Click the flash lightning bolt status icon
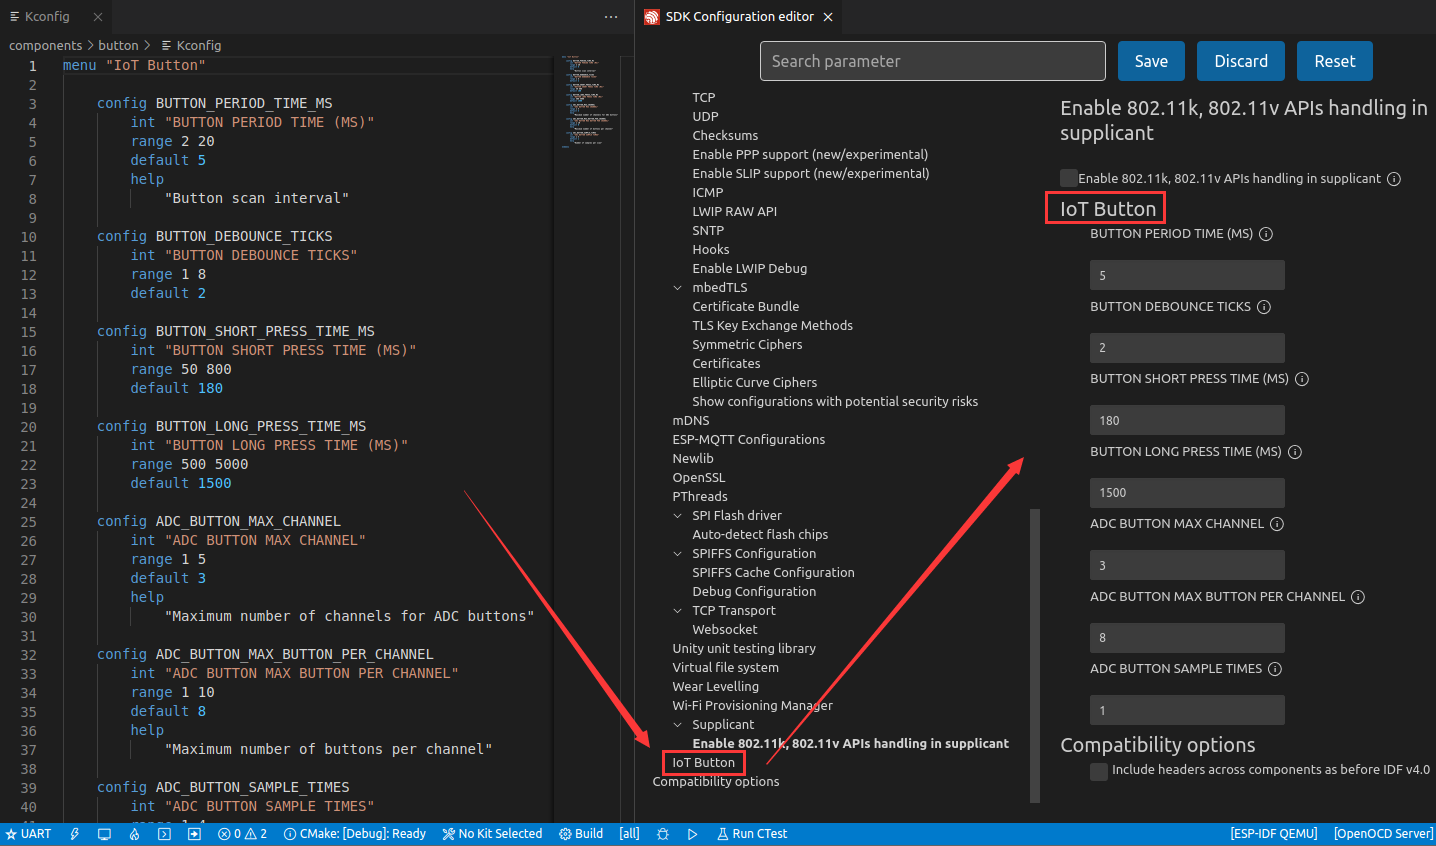The width and height of the screenshot is (1436, 846). pos(74,834)
